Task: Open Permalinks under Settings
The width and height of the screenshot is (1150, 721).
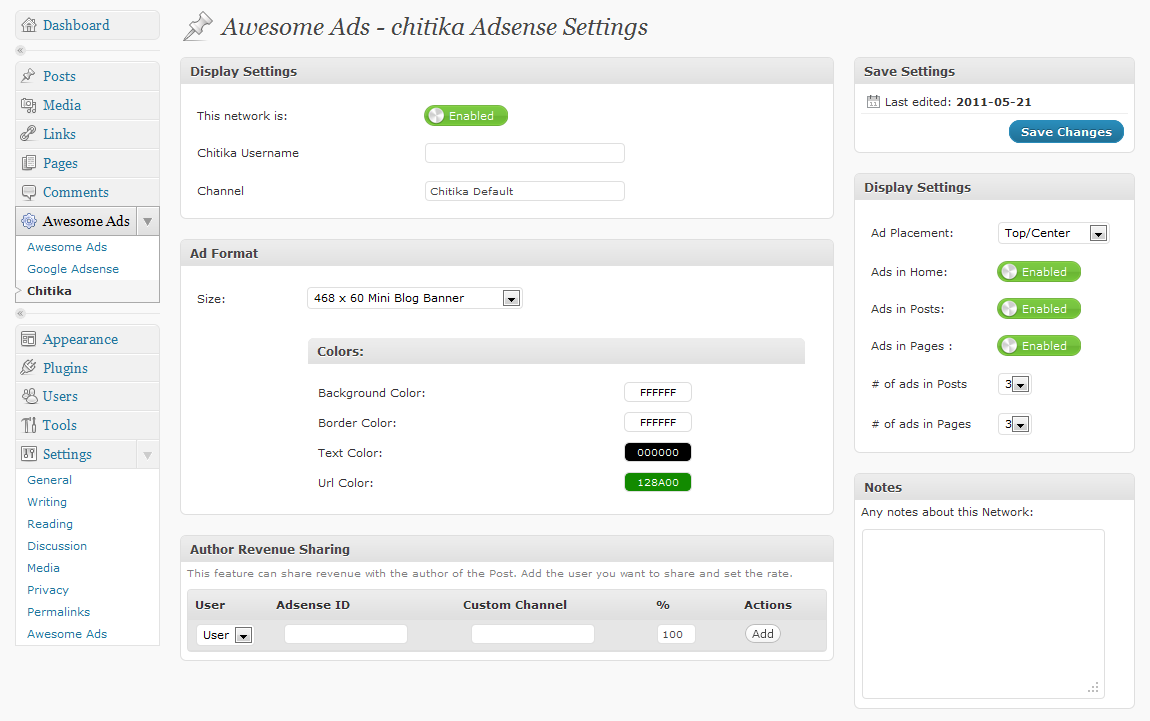Action: (59, 612)
